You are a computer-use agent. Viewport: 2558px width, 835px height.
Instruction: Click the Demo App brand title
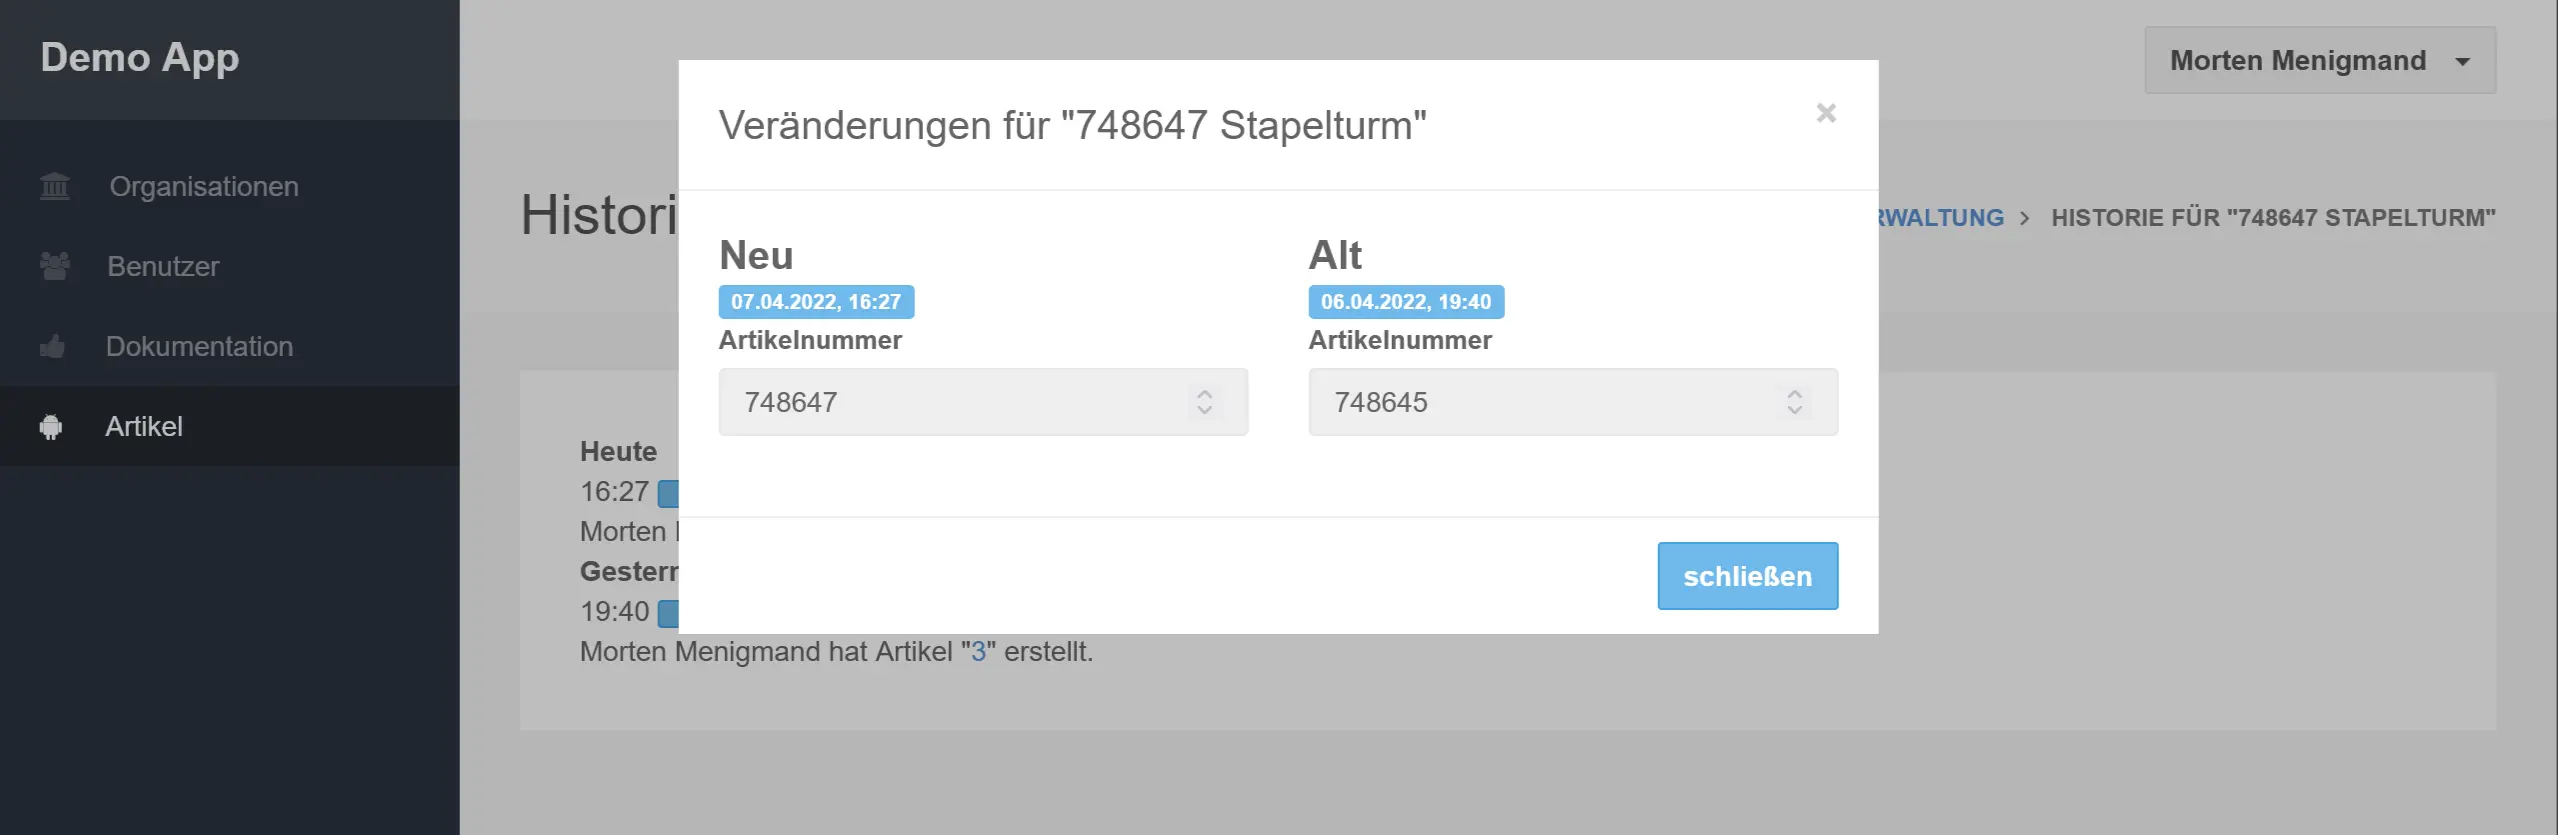click(140, 58)
